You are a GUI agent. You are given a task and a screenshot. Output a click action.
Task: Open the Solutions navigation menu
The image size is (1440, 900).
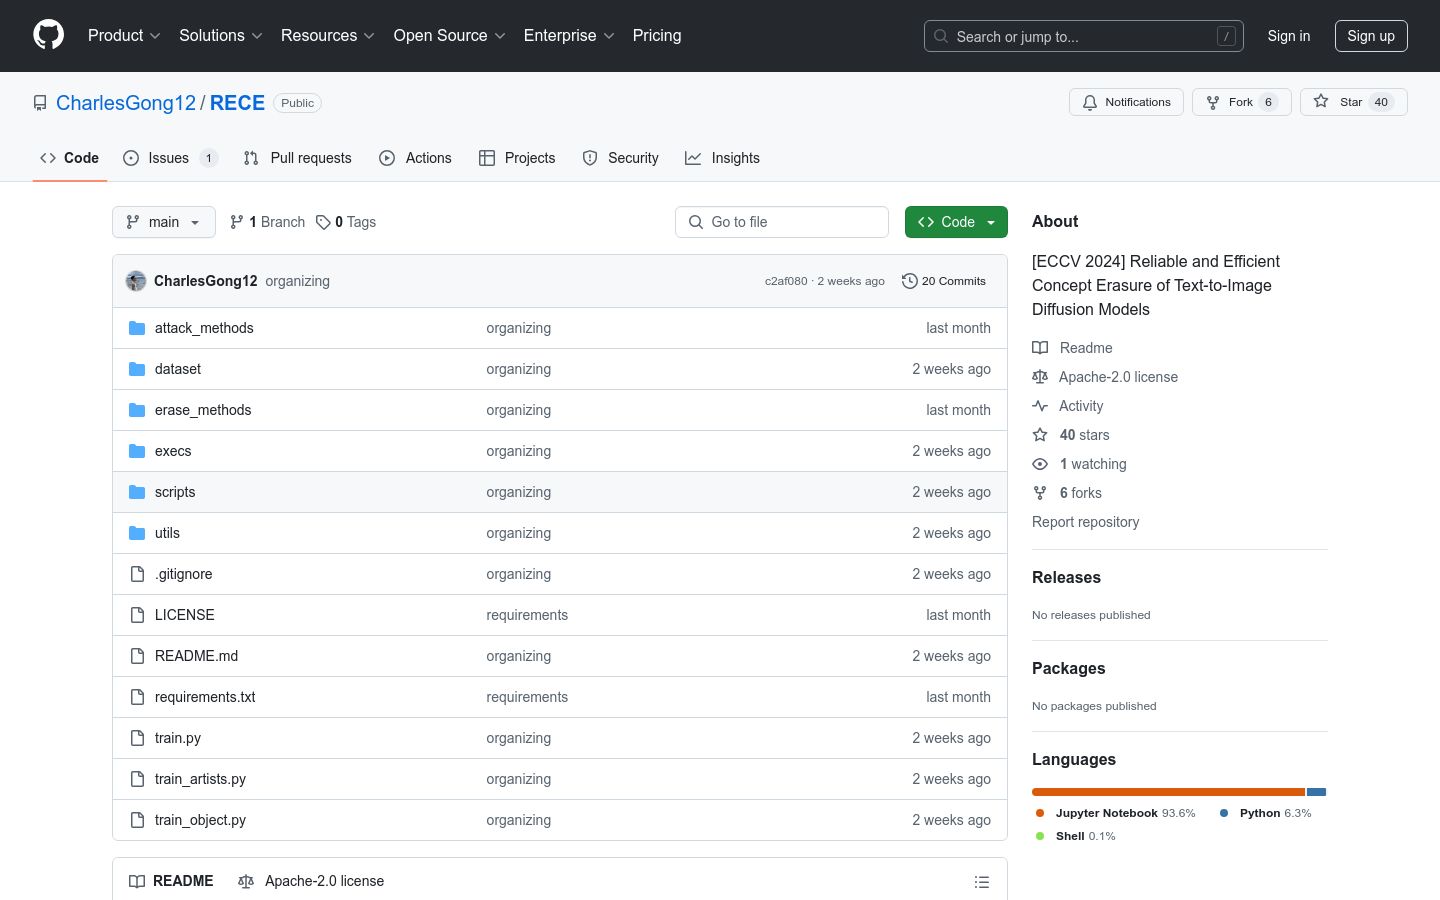(x=221, y=35)
